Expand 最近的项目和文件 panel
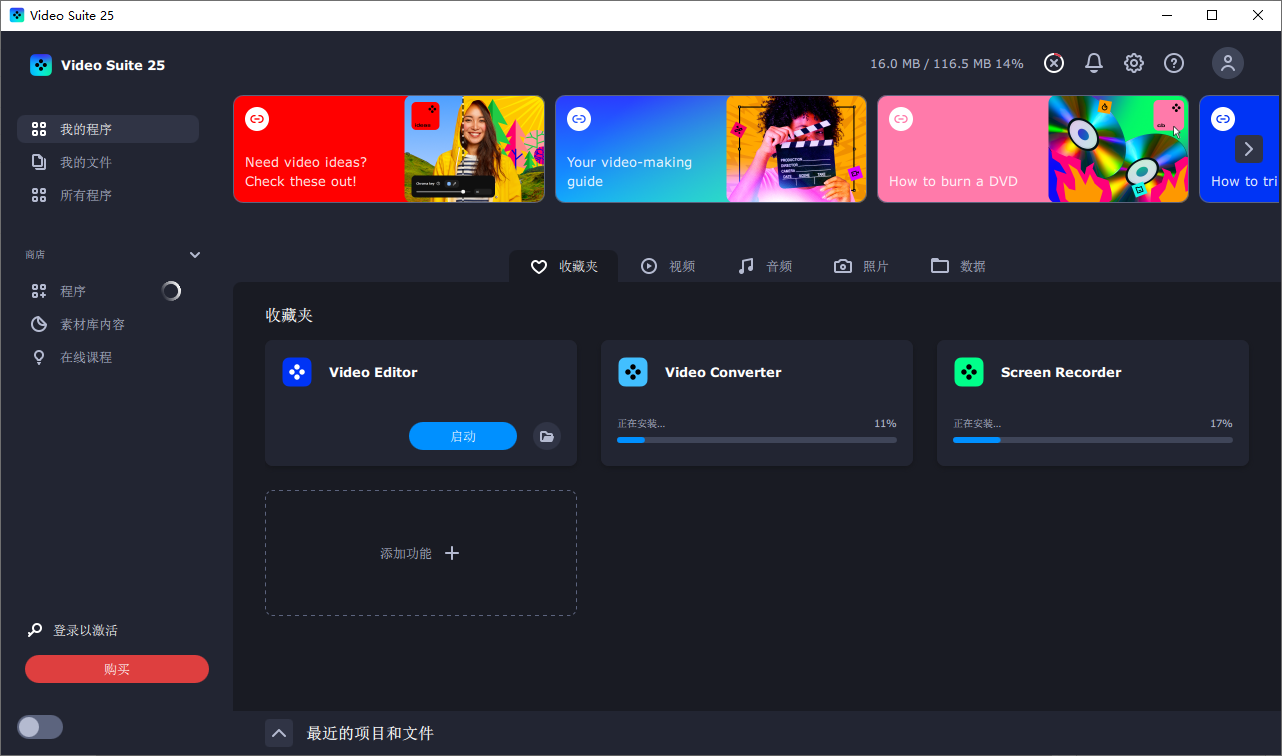This screenshot has height=756, width=1282. [279, 733]
